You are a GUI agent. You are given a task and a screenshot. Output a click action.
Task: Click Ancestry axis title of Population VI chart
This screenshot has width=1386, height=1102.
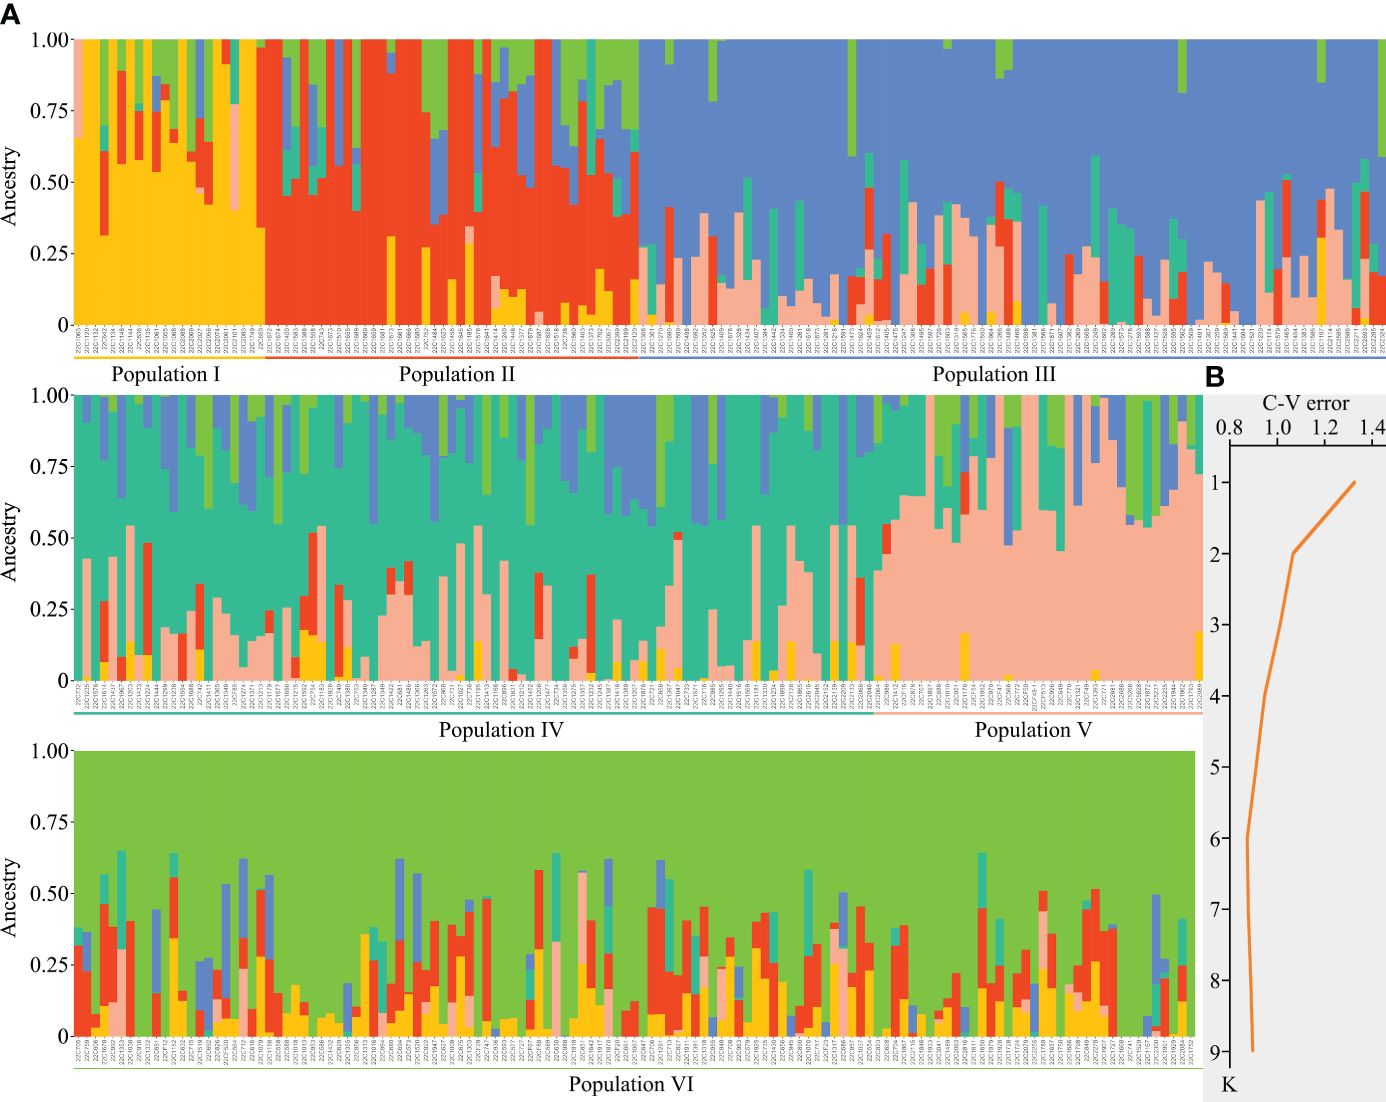tap(10, 897)
